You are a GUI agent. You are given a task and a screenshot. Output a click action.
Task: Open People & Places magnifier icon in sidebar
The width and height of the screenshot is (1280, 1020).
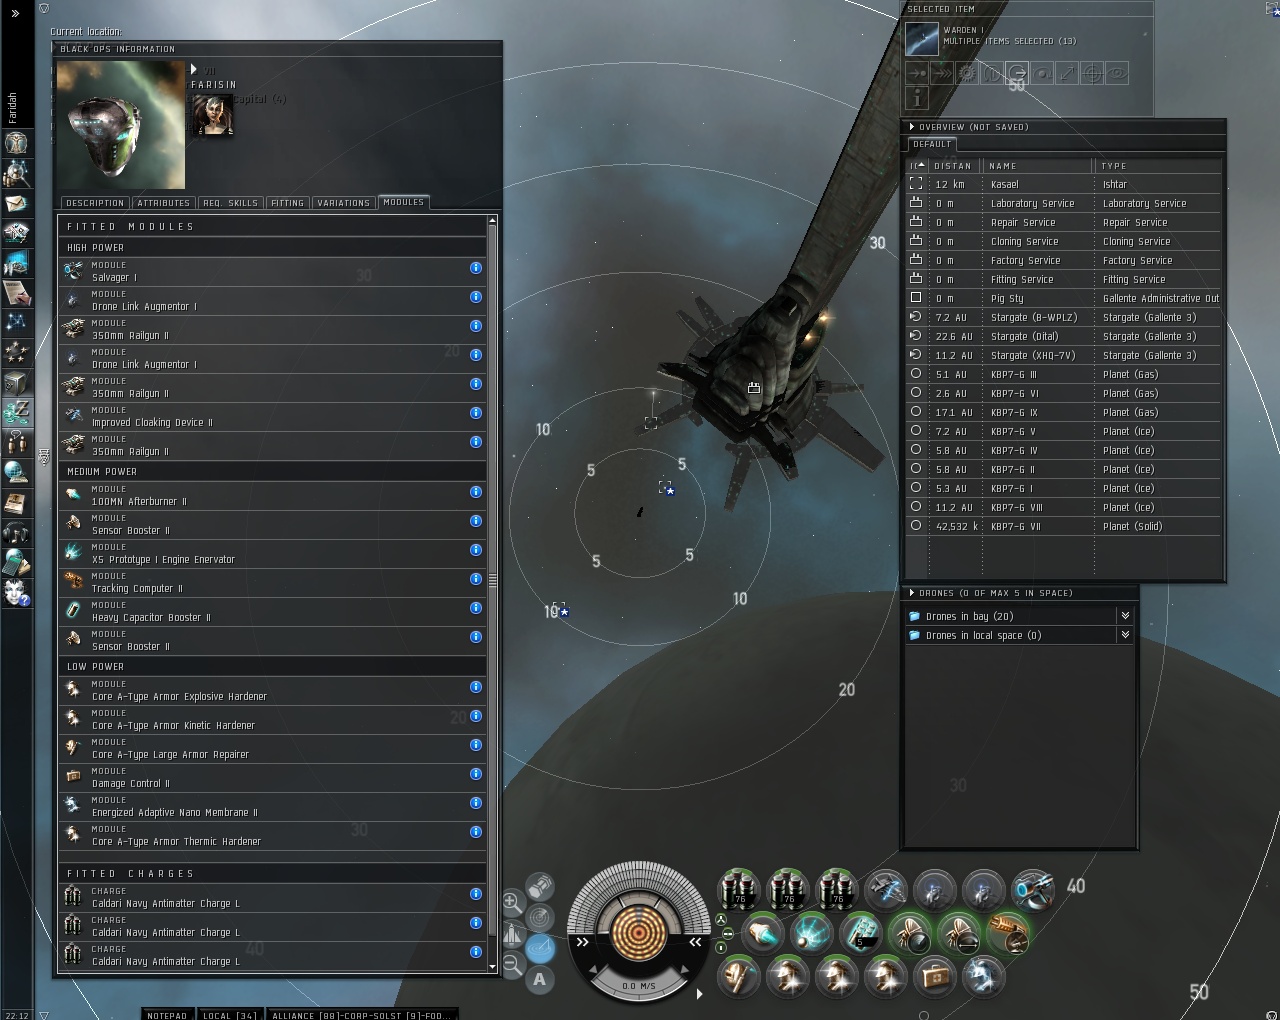pos(16,174)
